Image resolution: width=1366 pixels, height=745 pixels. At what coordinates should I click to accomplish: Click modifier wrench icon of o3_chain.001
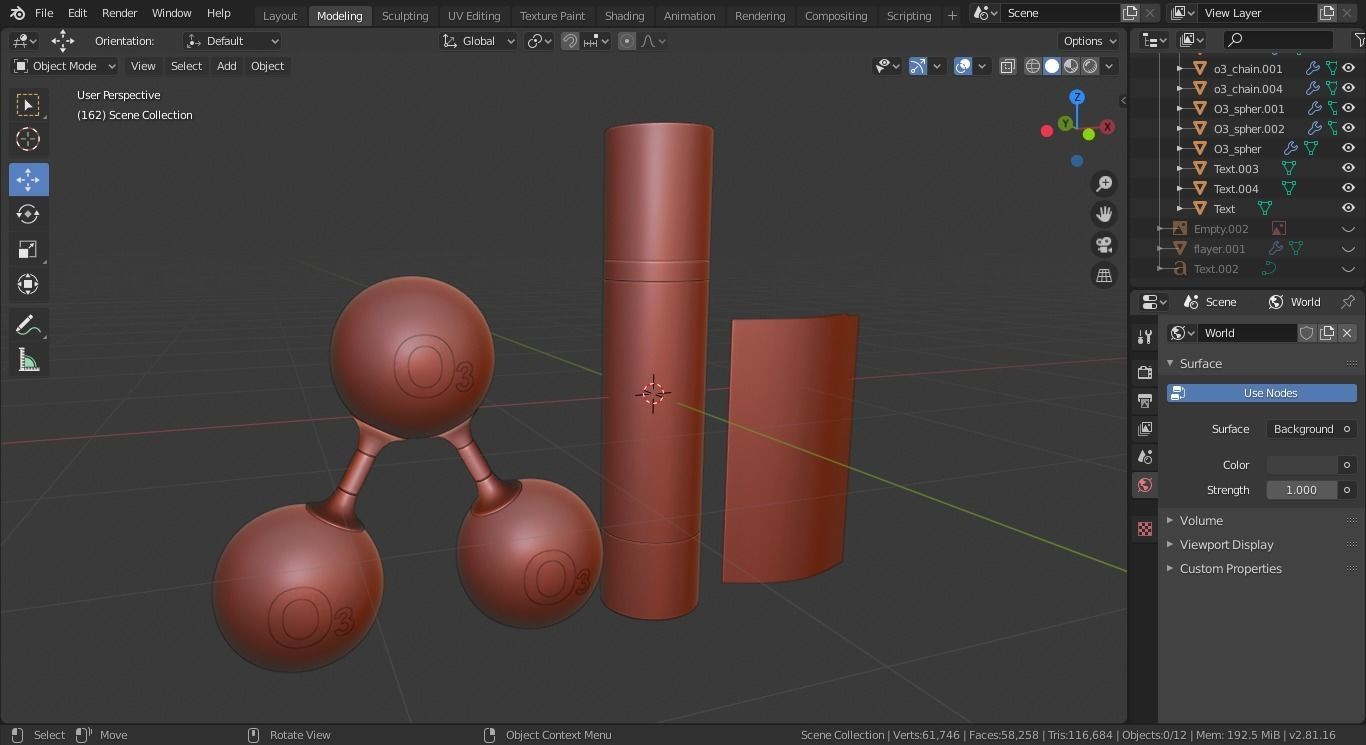1313,69
